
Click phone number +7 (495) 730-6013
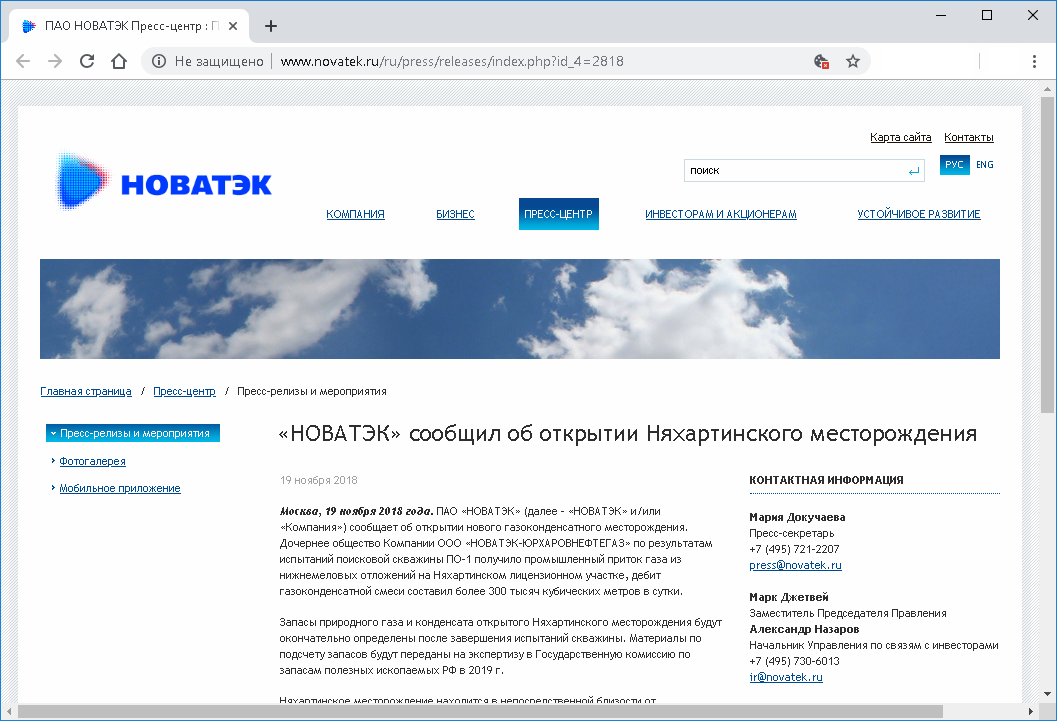794,661
